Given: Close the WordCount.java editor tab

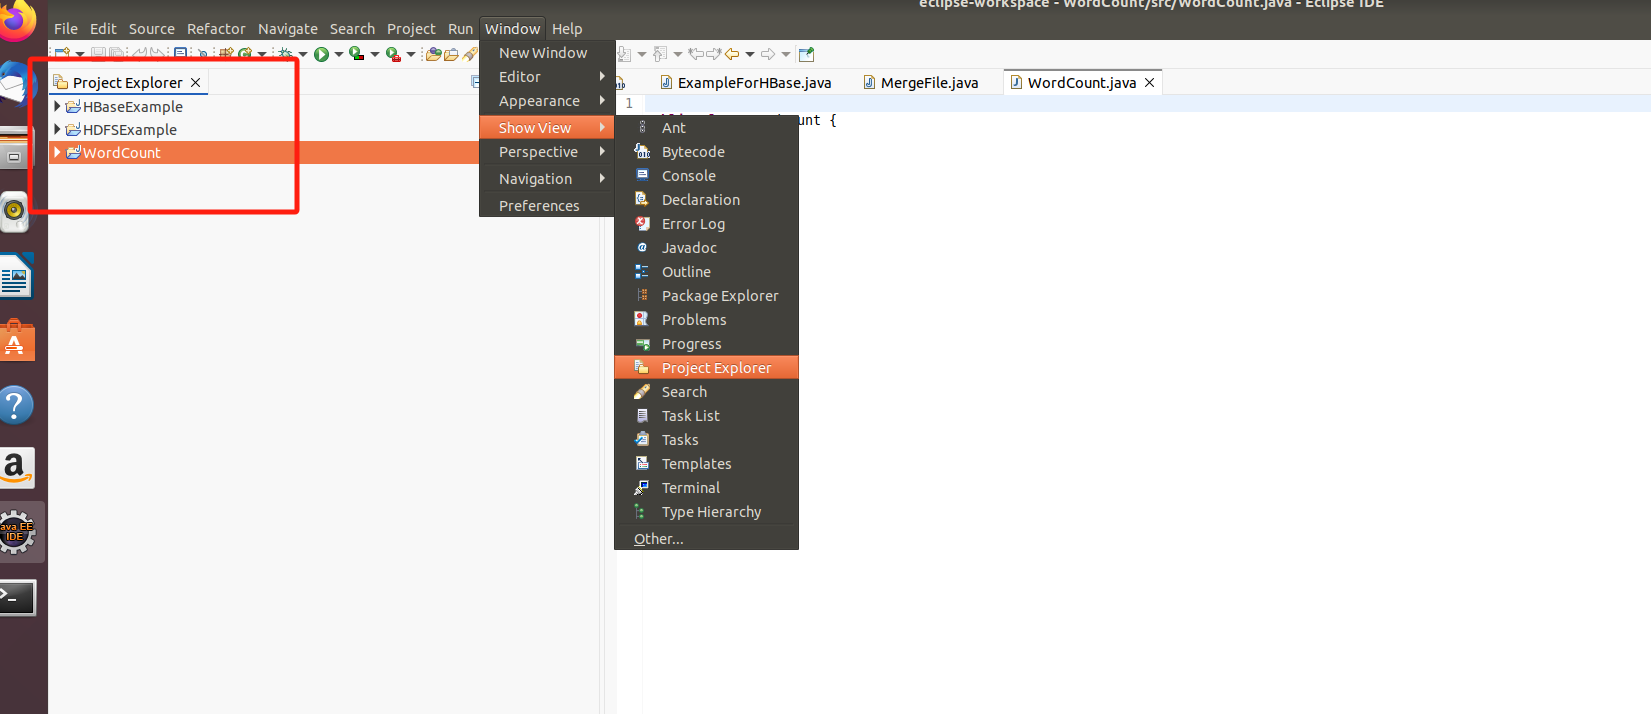Looking at the screenshot, I should pyautogui.click(x=1150, y=83).
